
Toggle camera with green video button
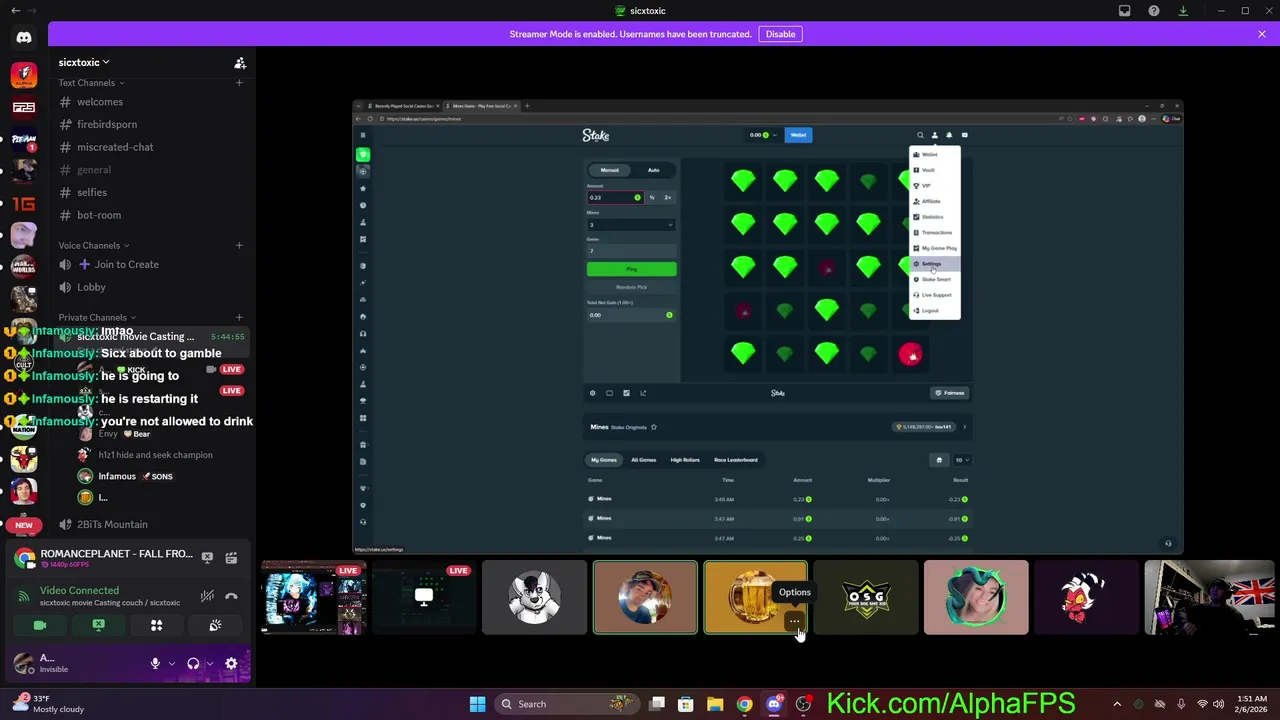pyautogui.click(x=40, y=625)
